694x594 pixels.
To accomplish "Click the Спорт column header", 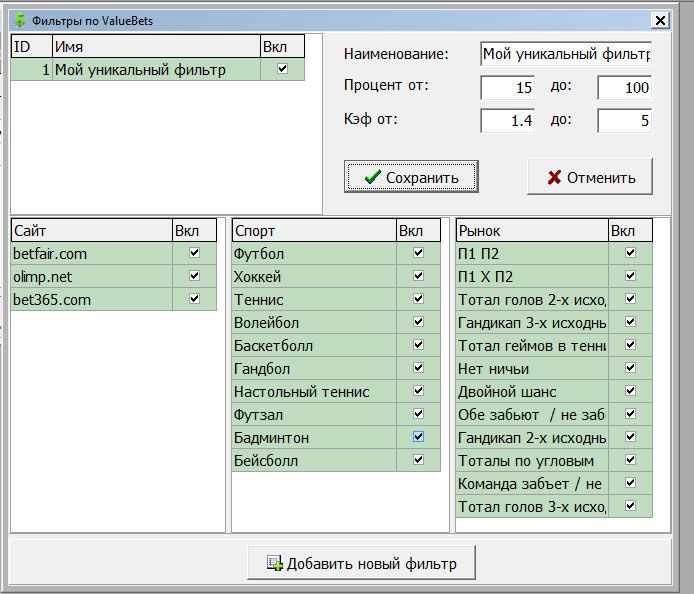I will point(313,231).
